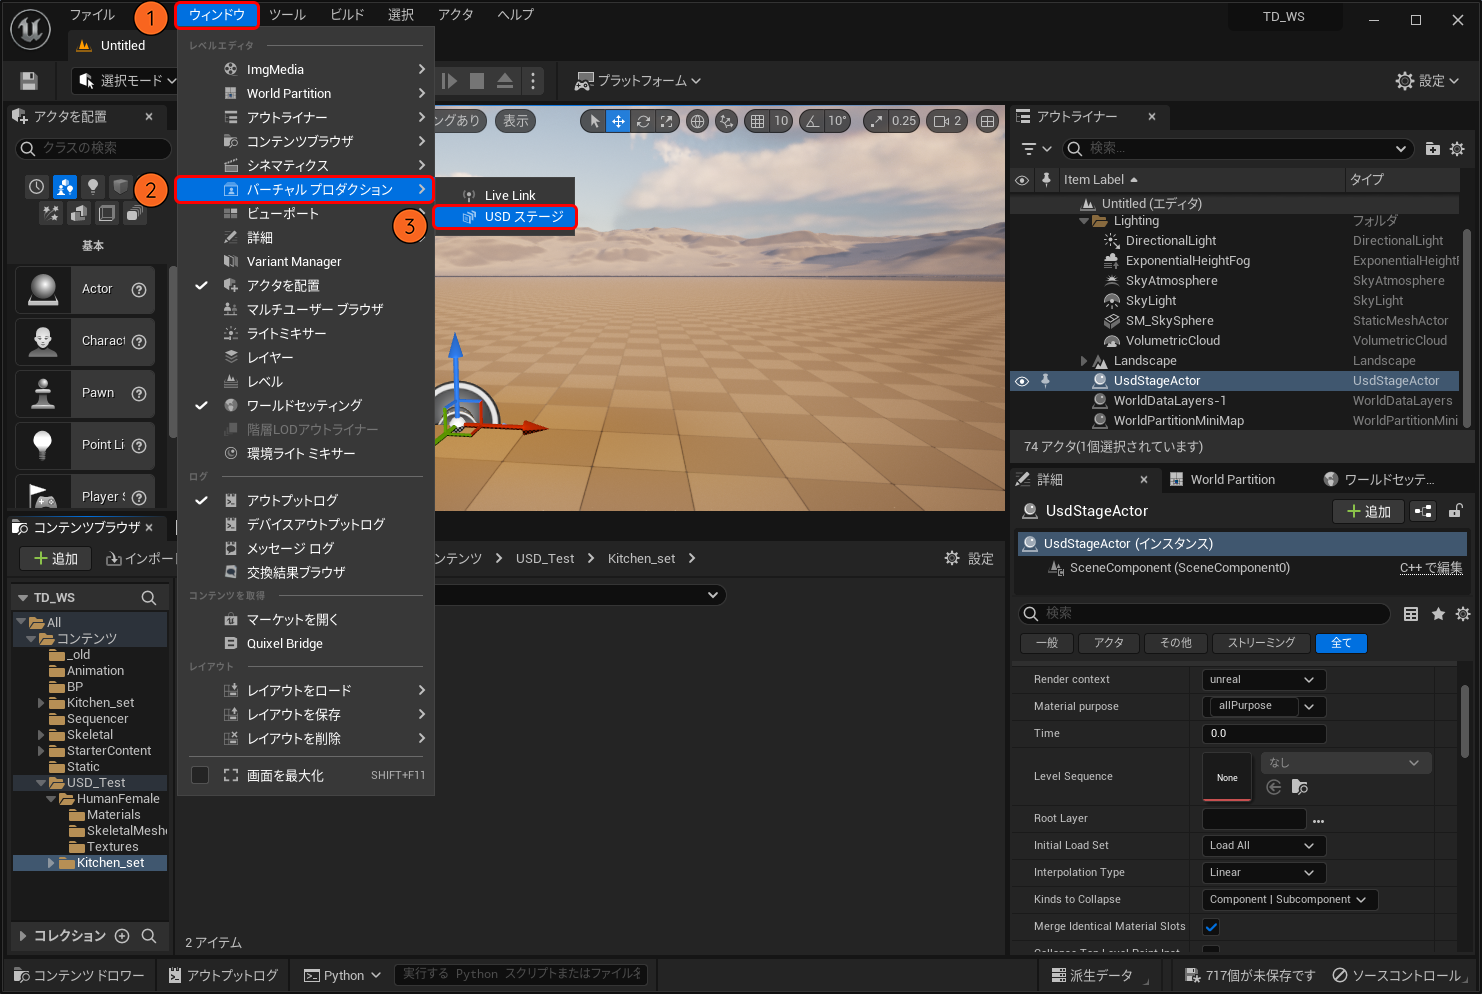The image size is (1482, 994).
Task: Click the save level floppy disk icon
Action: pos(29,81)
